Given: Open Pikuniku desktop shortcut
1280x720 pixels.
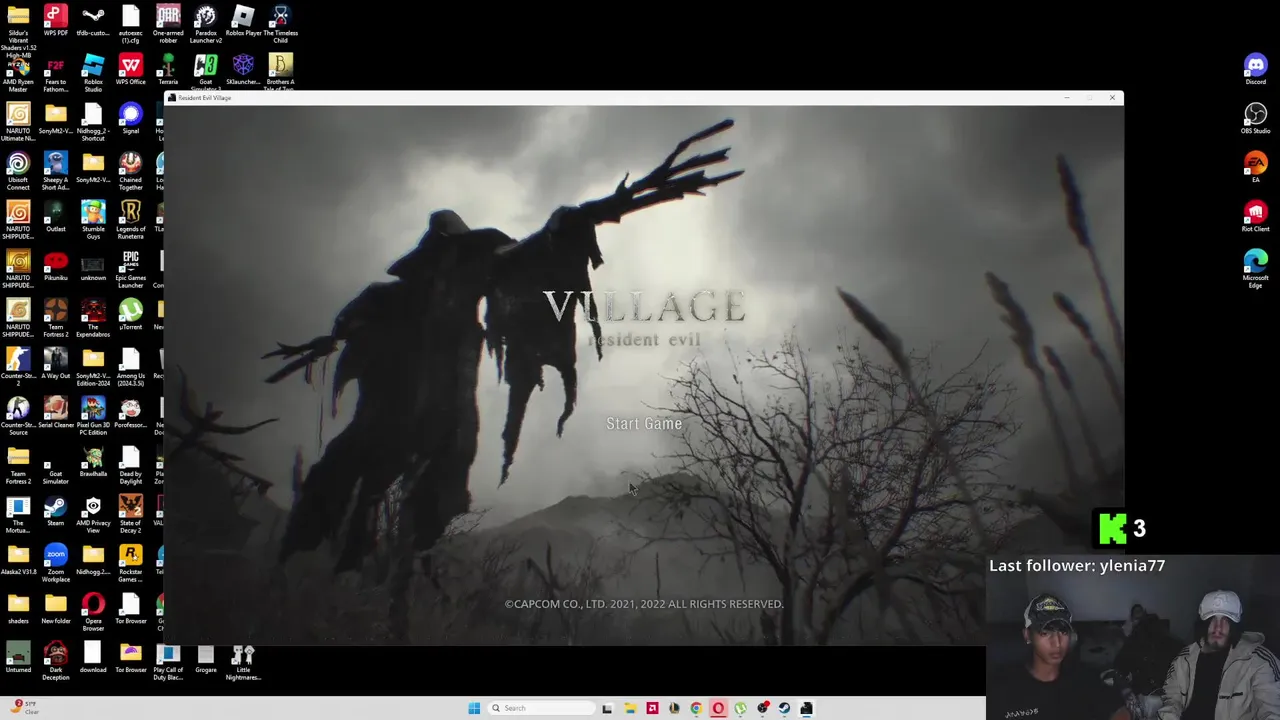Looking at the screenshot, I should tap(56, 266).
